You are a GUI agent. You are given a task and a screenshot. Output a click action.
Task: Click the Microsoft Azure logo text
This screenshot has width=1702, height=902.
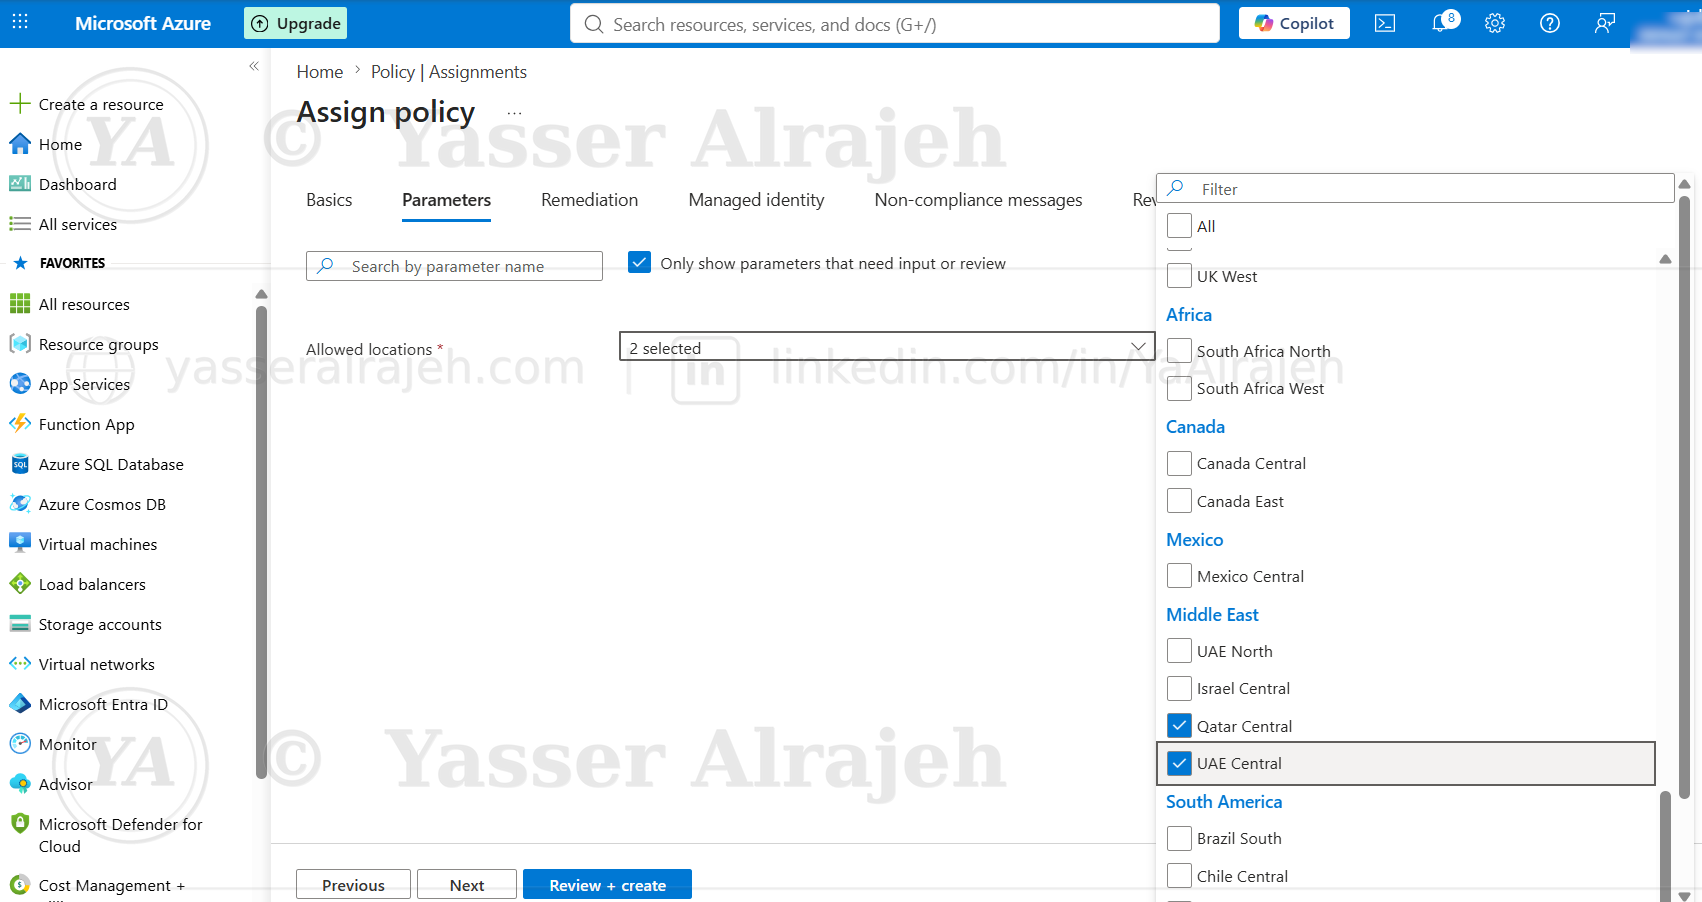click(143, 23)
